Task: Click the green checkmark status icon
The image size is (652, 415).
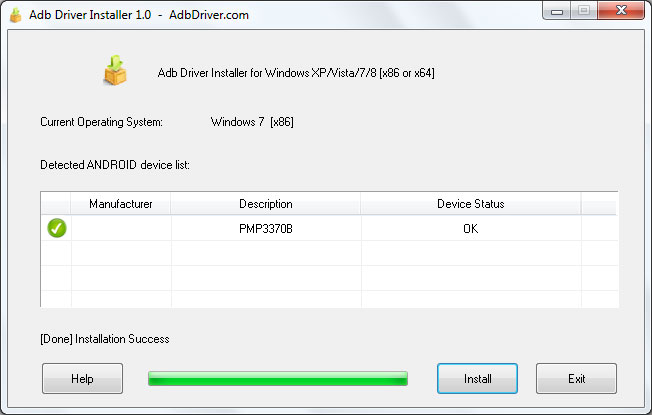Action: (57, 228)
